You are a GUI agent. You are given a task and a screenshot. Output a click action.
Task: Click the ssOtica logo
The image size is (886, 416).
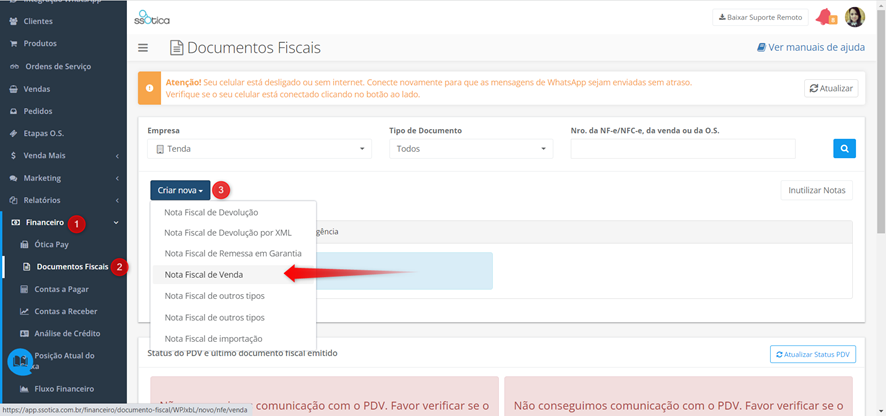(x=151, y=18)
